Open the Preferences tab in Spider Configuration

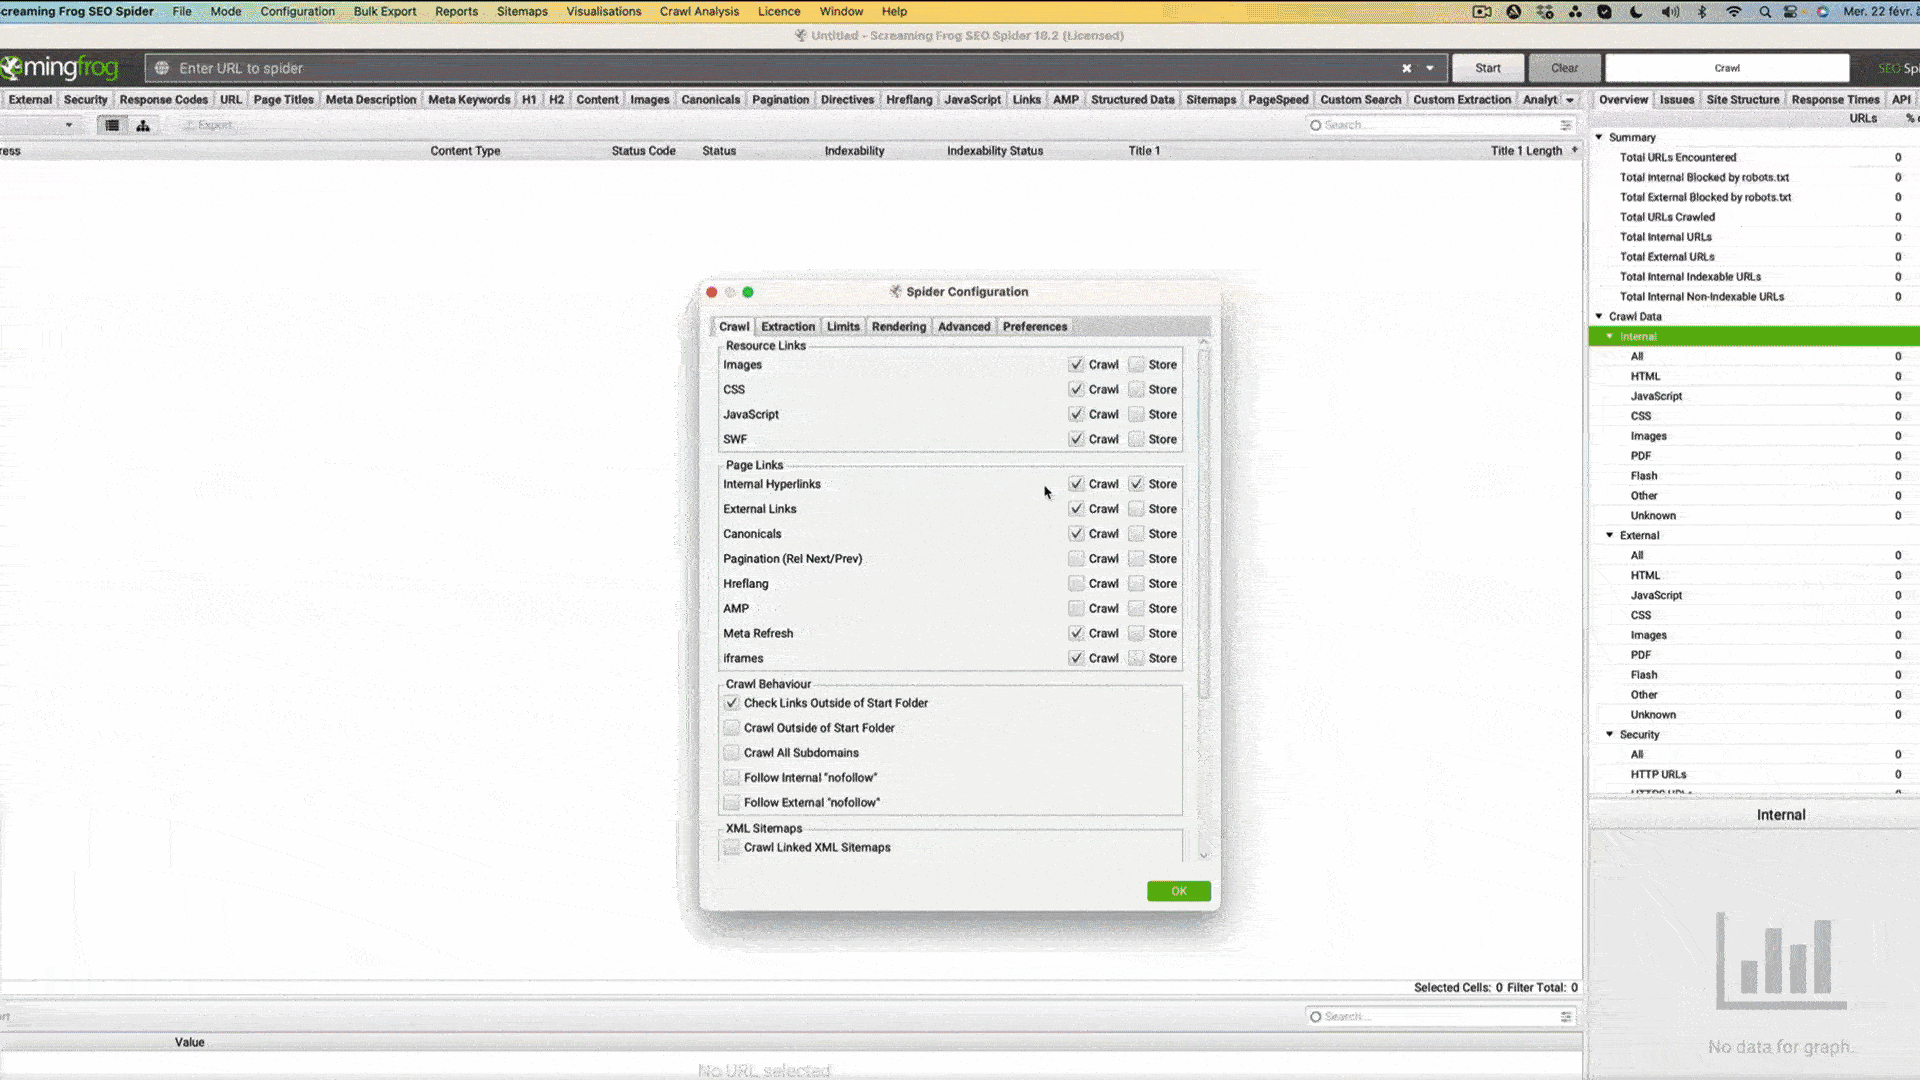[1035, 327]
